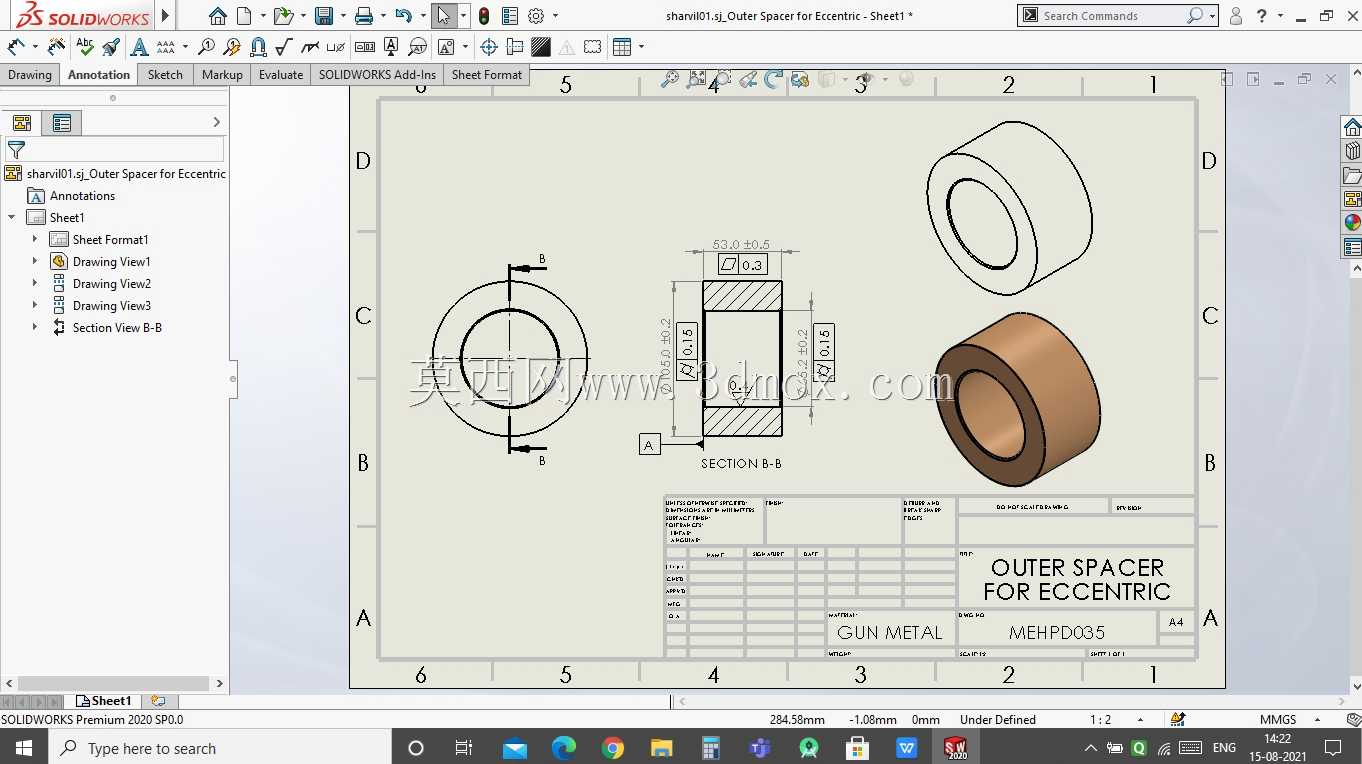The image size is (1362, 764).
Task: Open the Appearances task pane tab
Action: [1352, 222]
